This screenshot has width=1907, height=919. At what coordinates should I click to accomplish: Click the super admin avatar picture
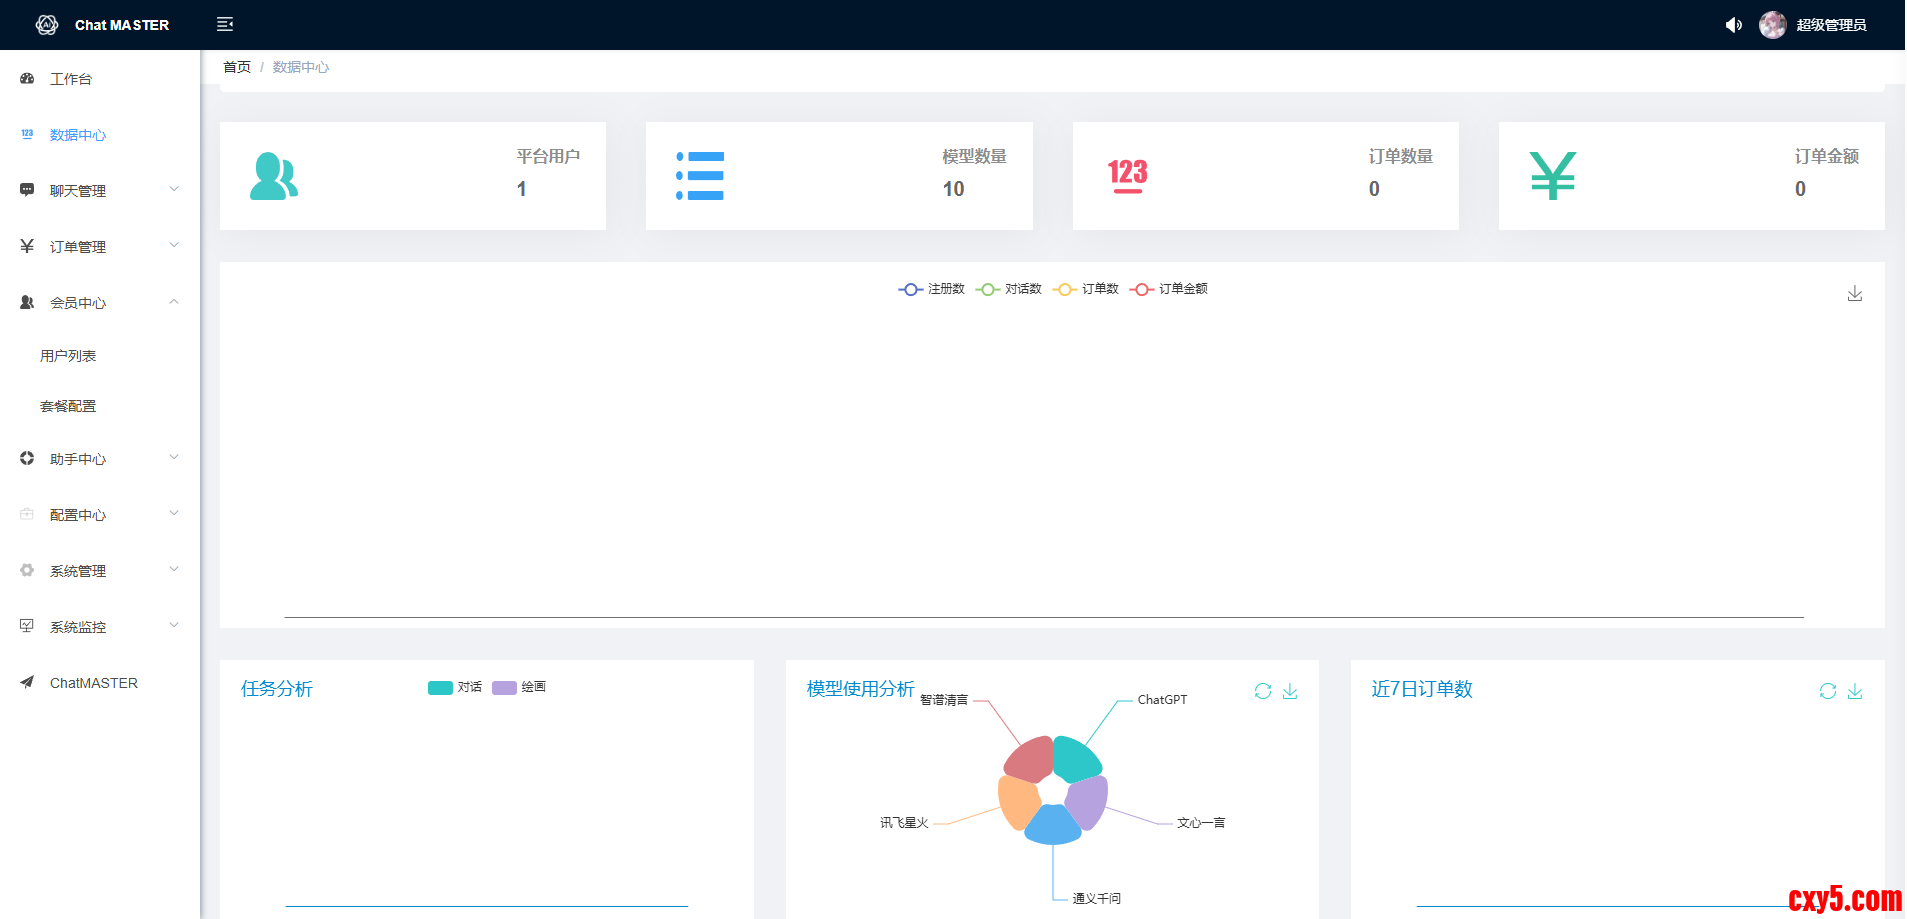coord(1772,25)
